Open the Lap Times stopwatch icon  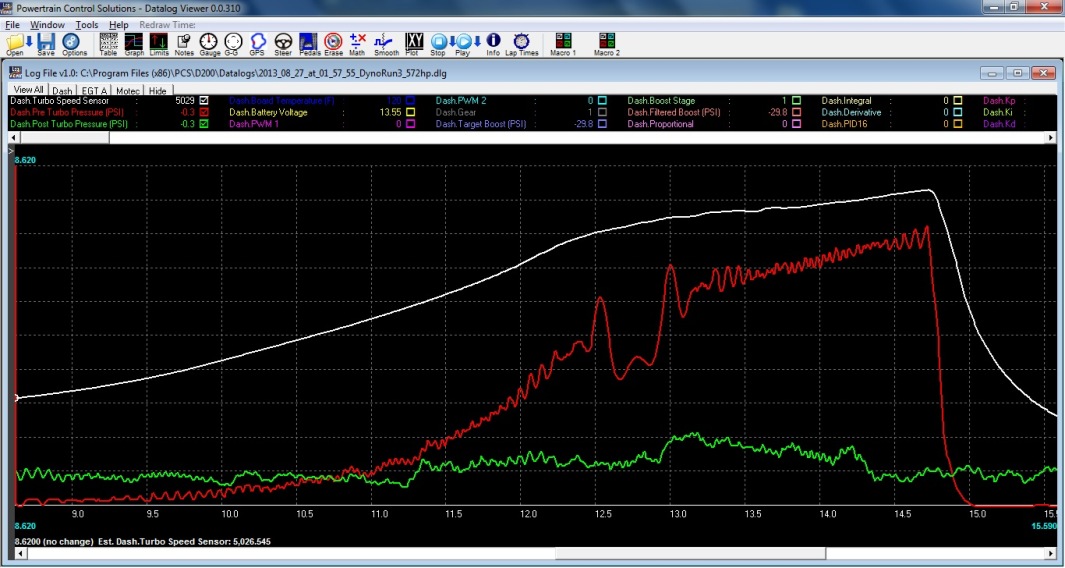(x=521, y=43)
